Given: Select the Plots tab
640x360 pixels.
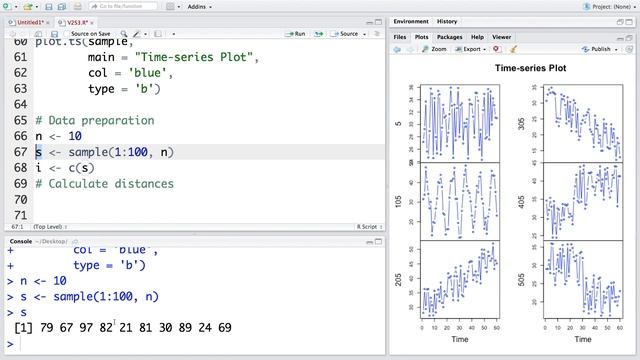Looking at the screenshot, I should [x=421, y=37].
